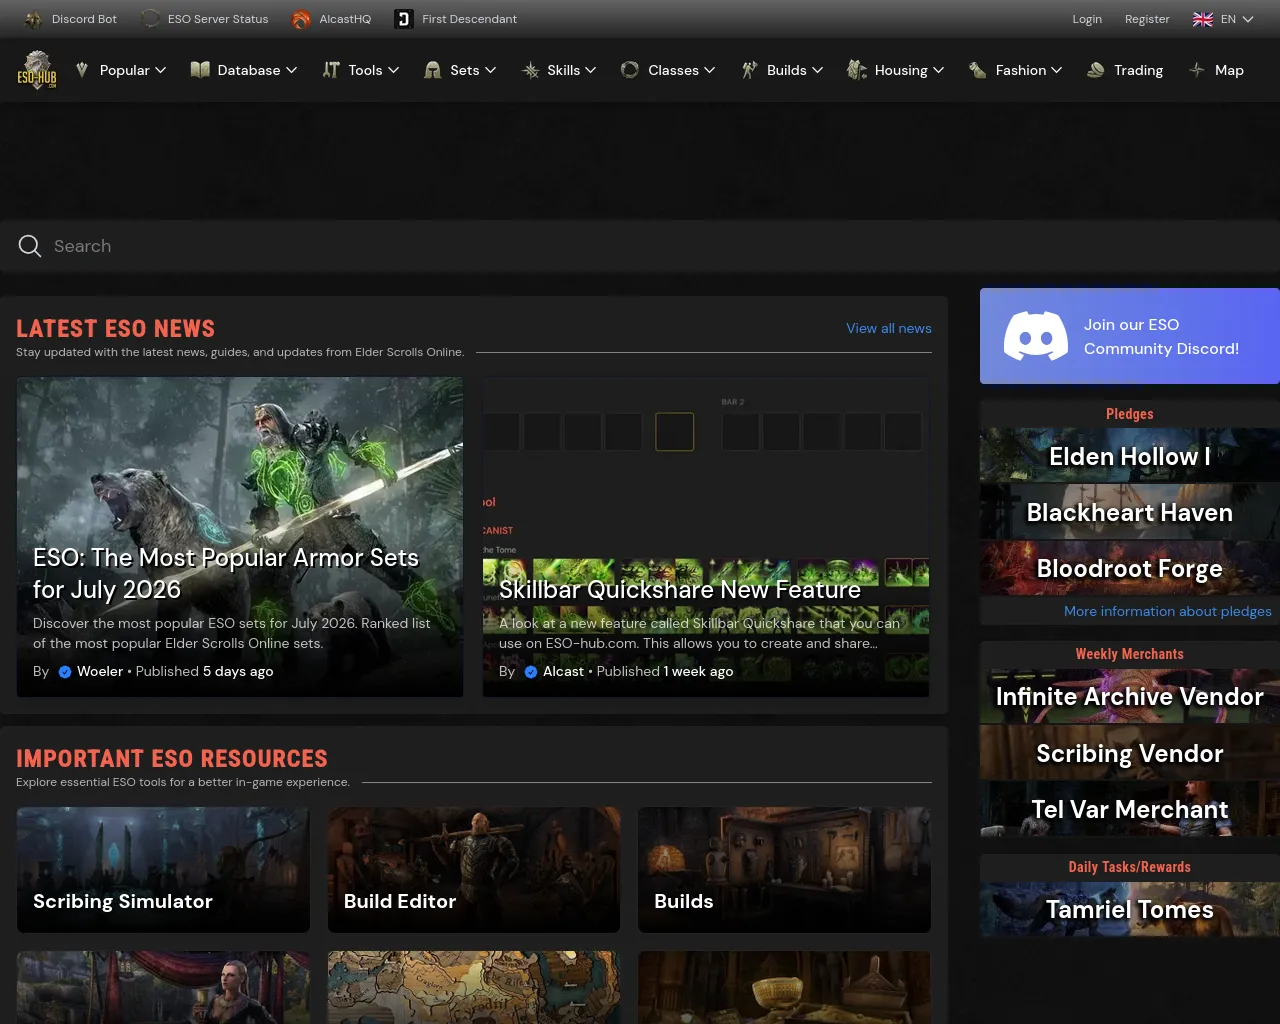Viewport: 1280px width, 1024px height.
Task: Click the Skills star icon
Action: (530, 70)
